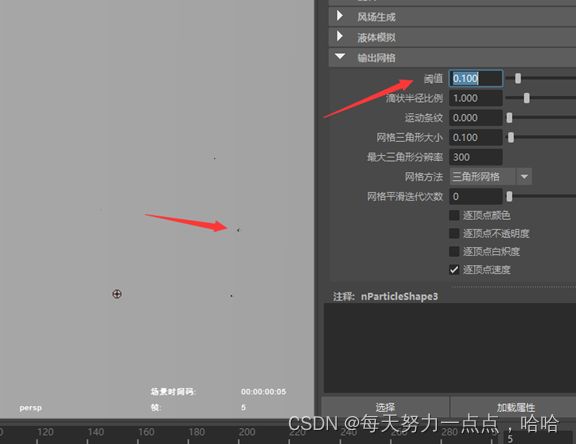The width and height of the screenshot is (576, 444).
Task: Enable the 逐顶点白炽度 checkbox
Action: click(454, 252)
